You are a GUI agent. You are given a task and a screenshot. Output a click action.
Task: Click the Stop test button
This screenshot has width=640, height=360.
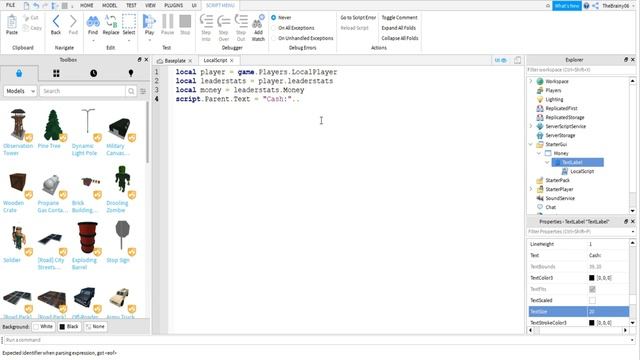(185, 21)
